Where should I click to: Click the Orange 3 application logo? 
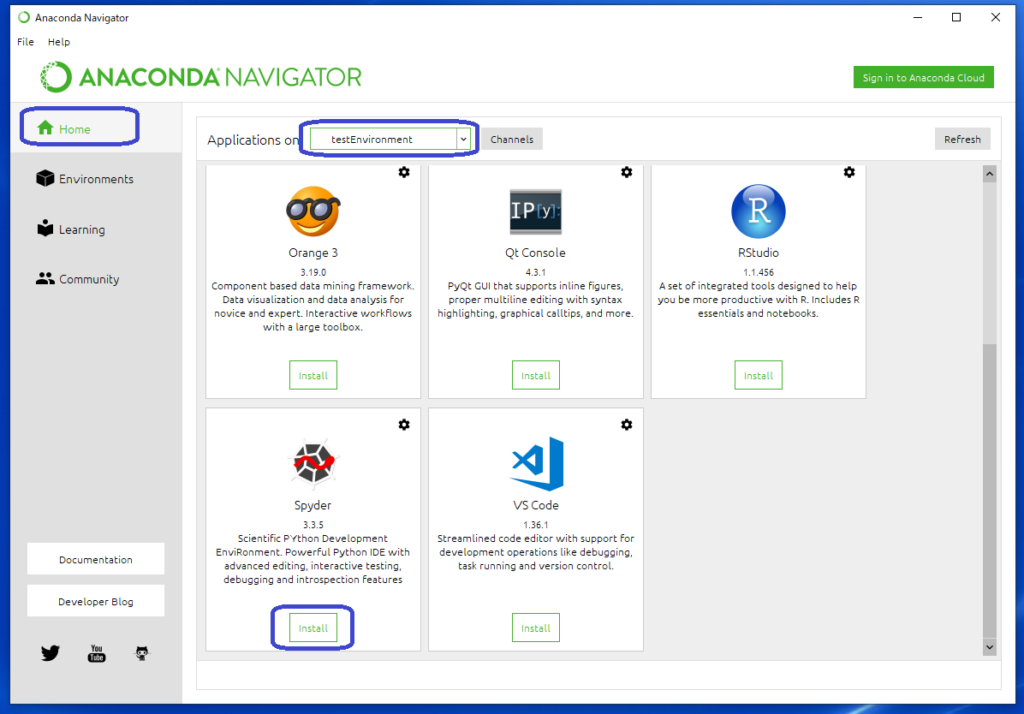tap(313, 211)
